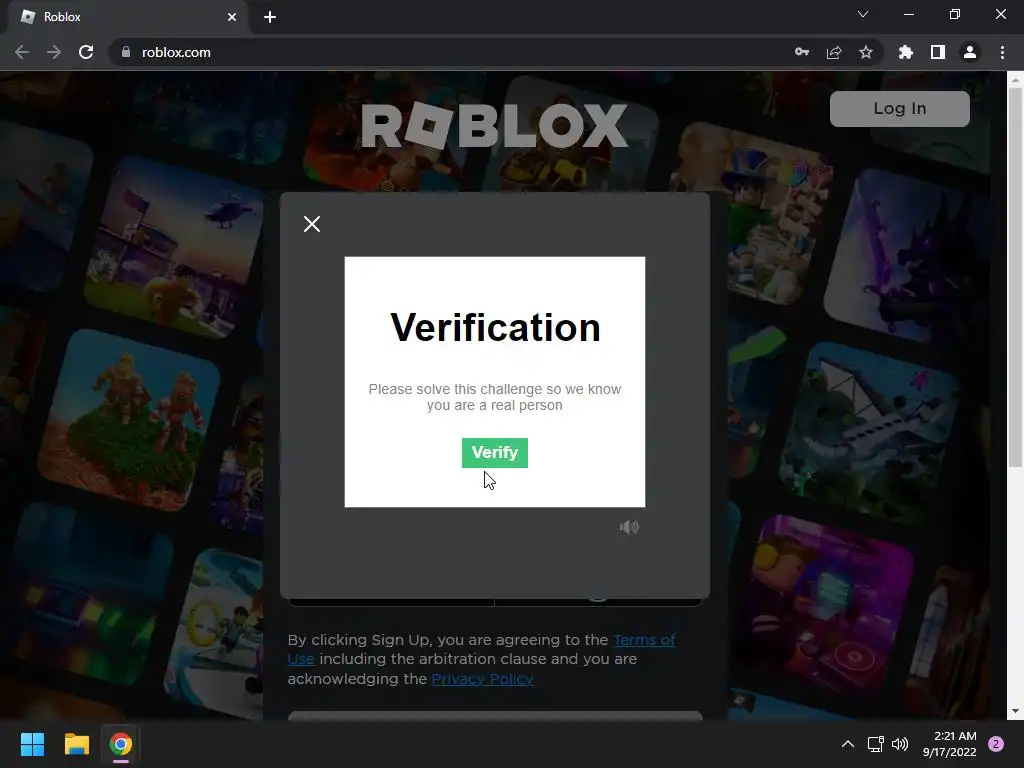The height and width of the screenshot is (768, 1024).
Task: Restore down the Chrome window
Action: (x=955, y=14)
